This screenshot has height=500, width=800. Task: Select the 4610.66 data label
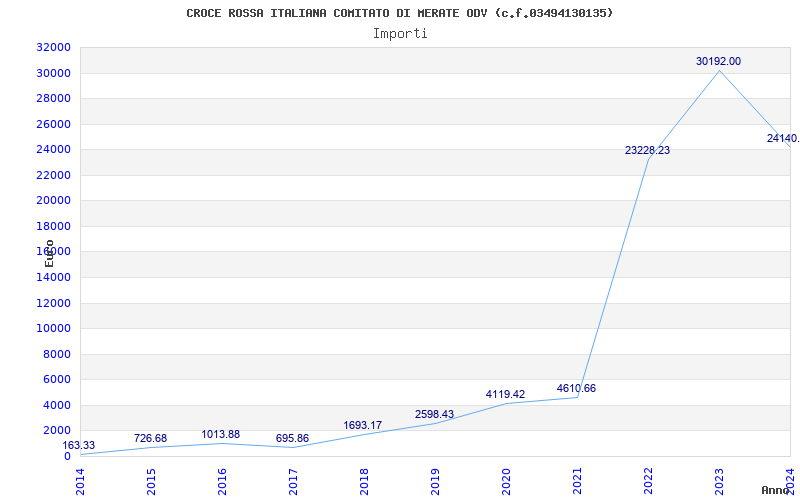tap(576, 388)
